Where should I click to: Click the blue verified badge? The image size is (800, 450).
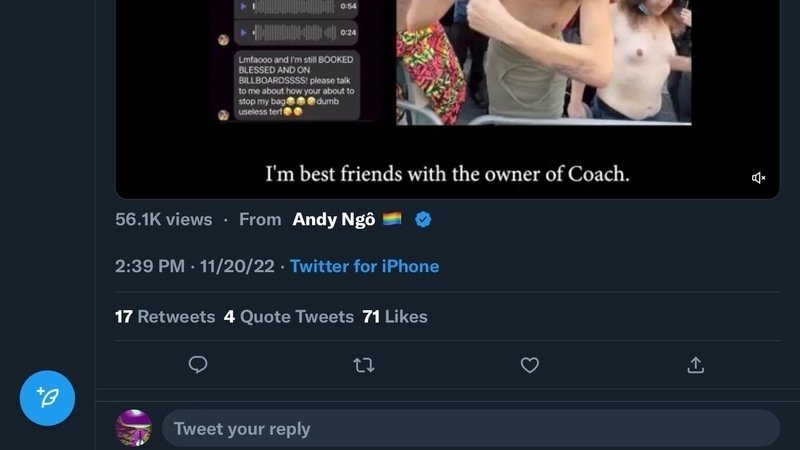coord(423,219)
